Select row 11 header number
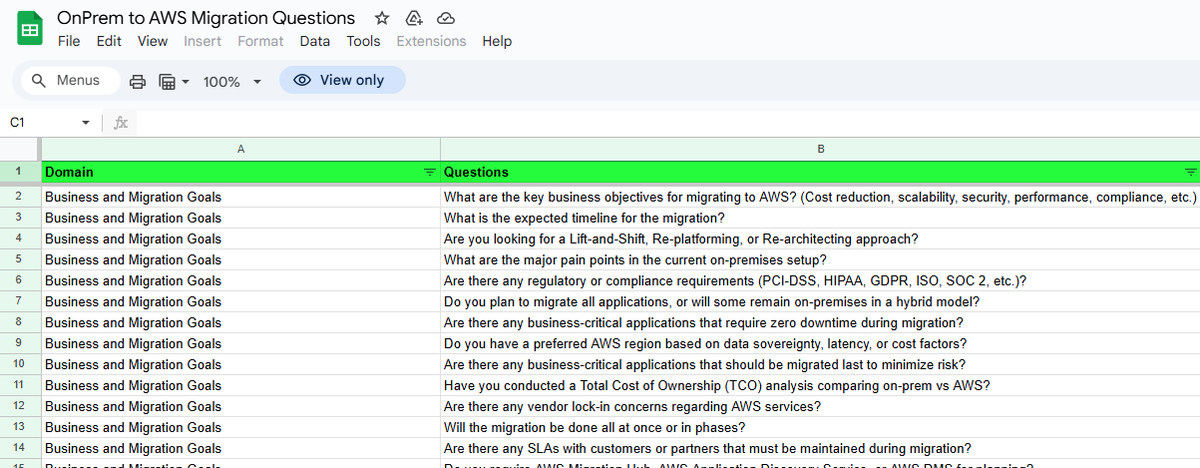 tap(20, 385)
